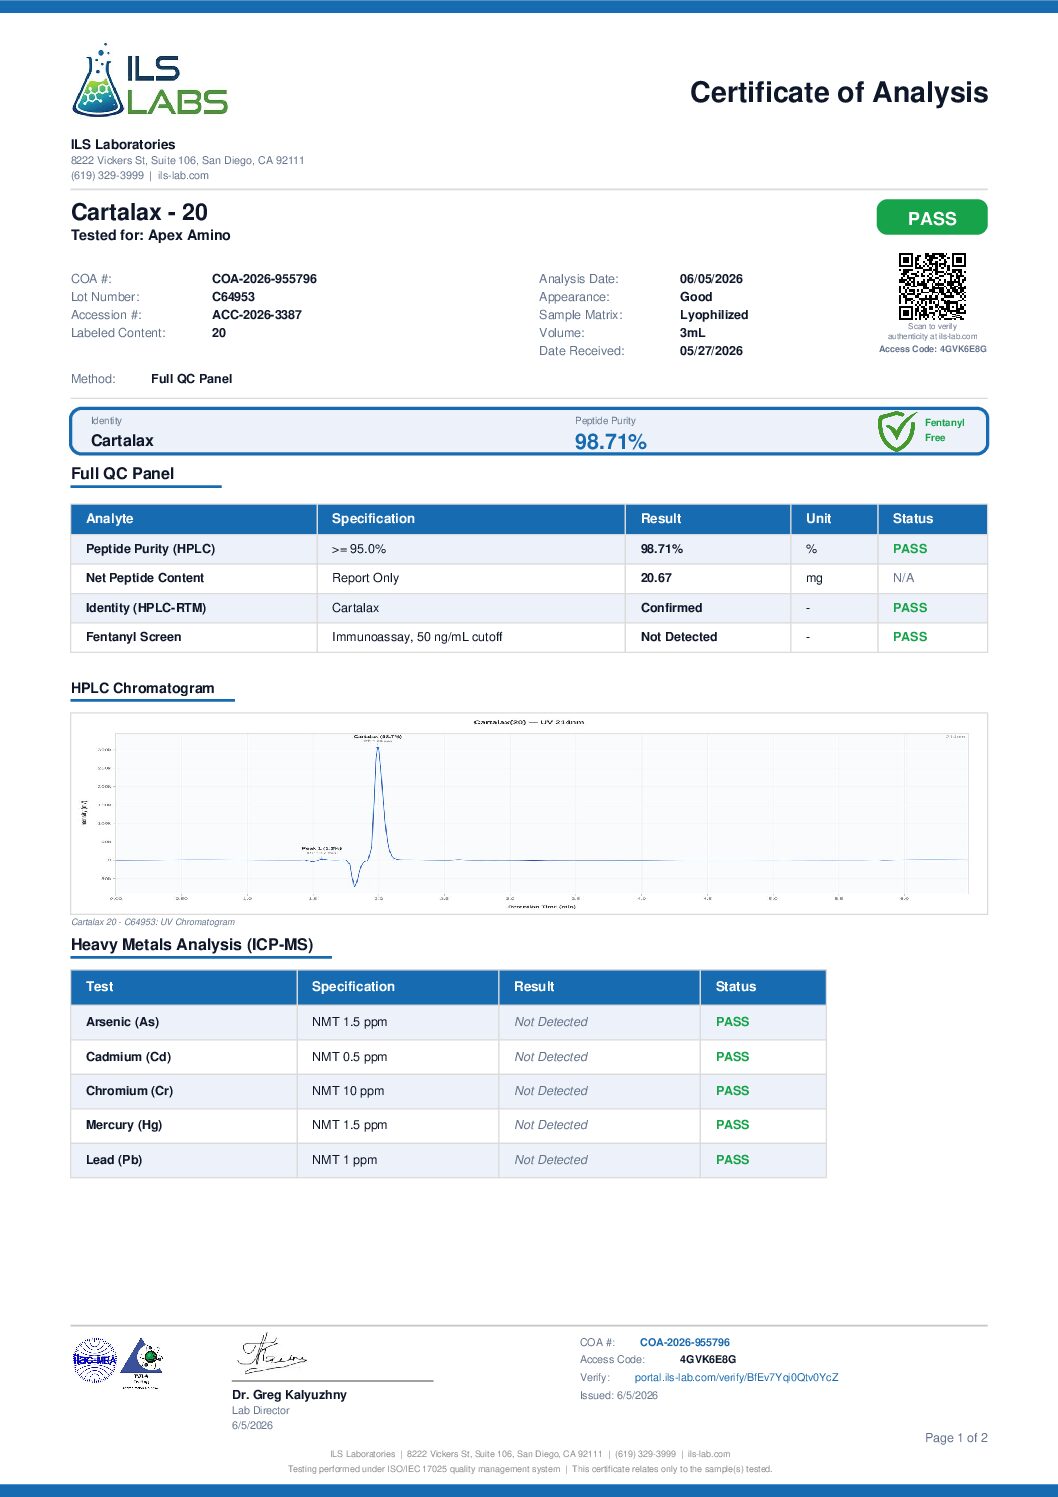This screenshot has width=1058, height=1497.
Task: Select the "Certificate of Analysis" title
Action: 839,93
